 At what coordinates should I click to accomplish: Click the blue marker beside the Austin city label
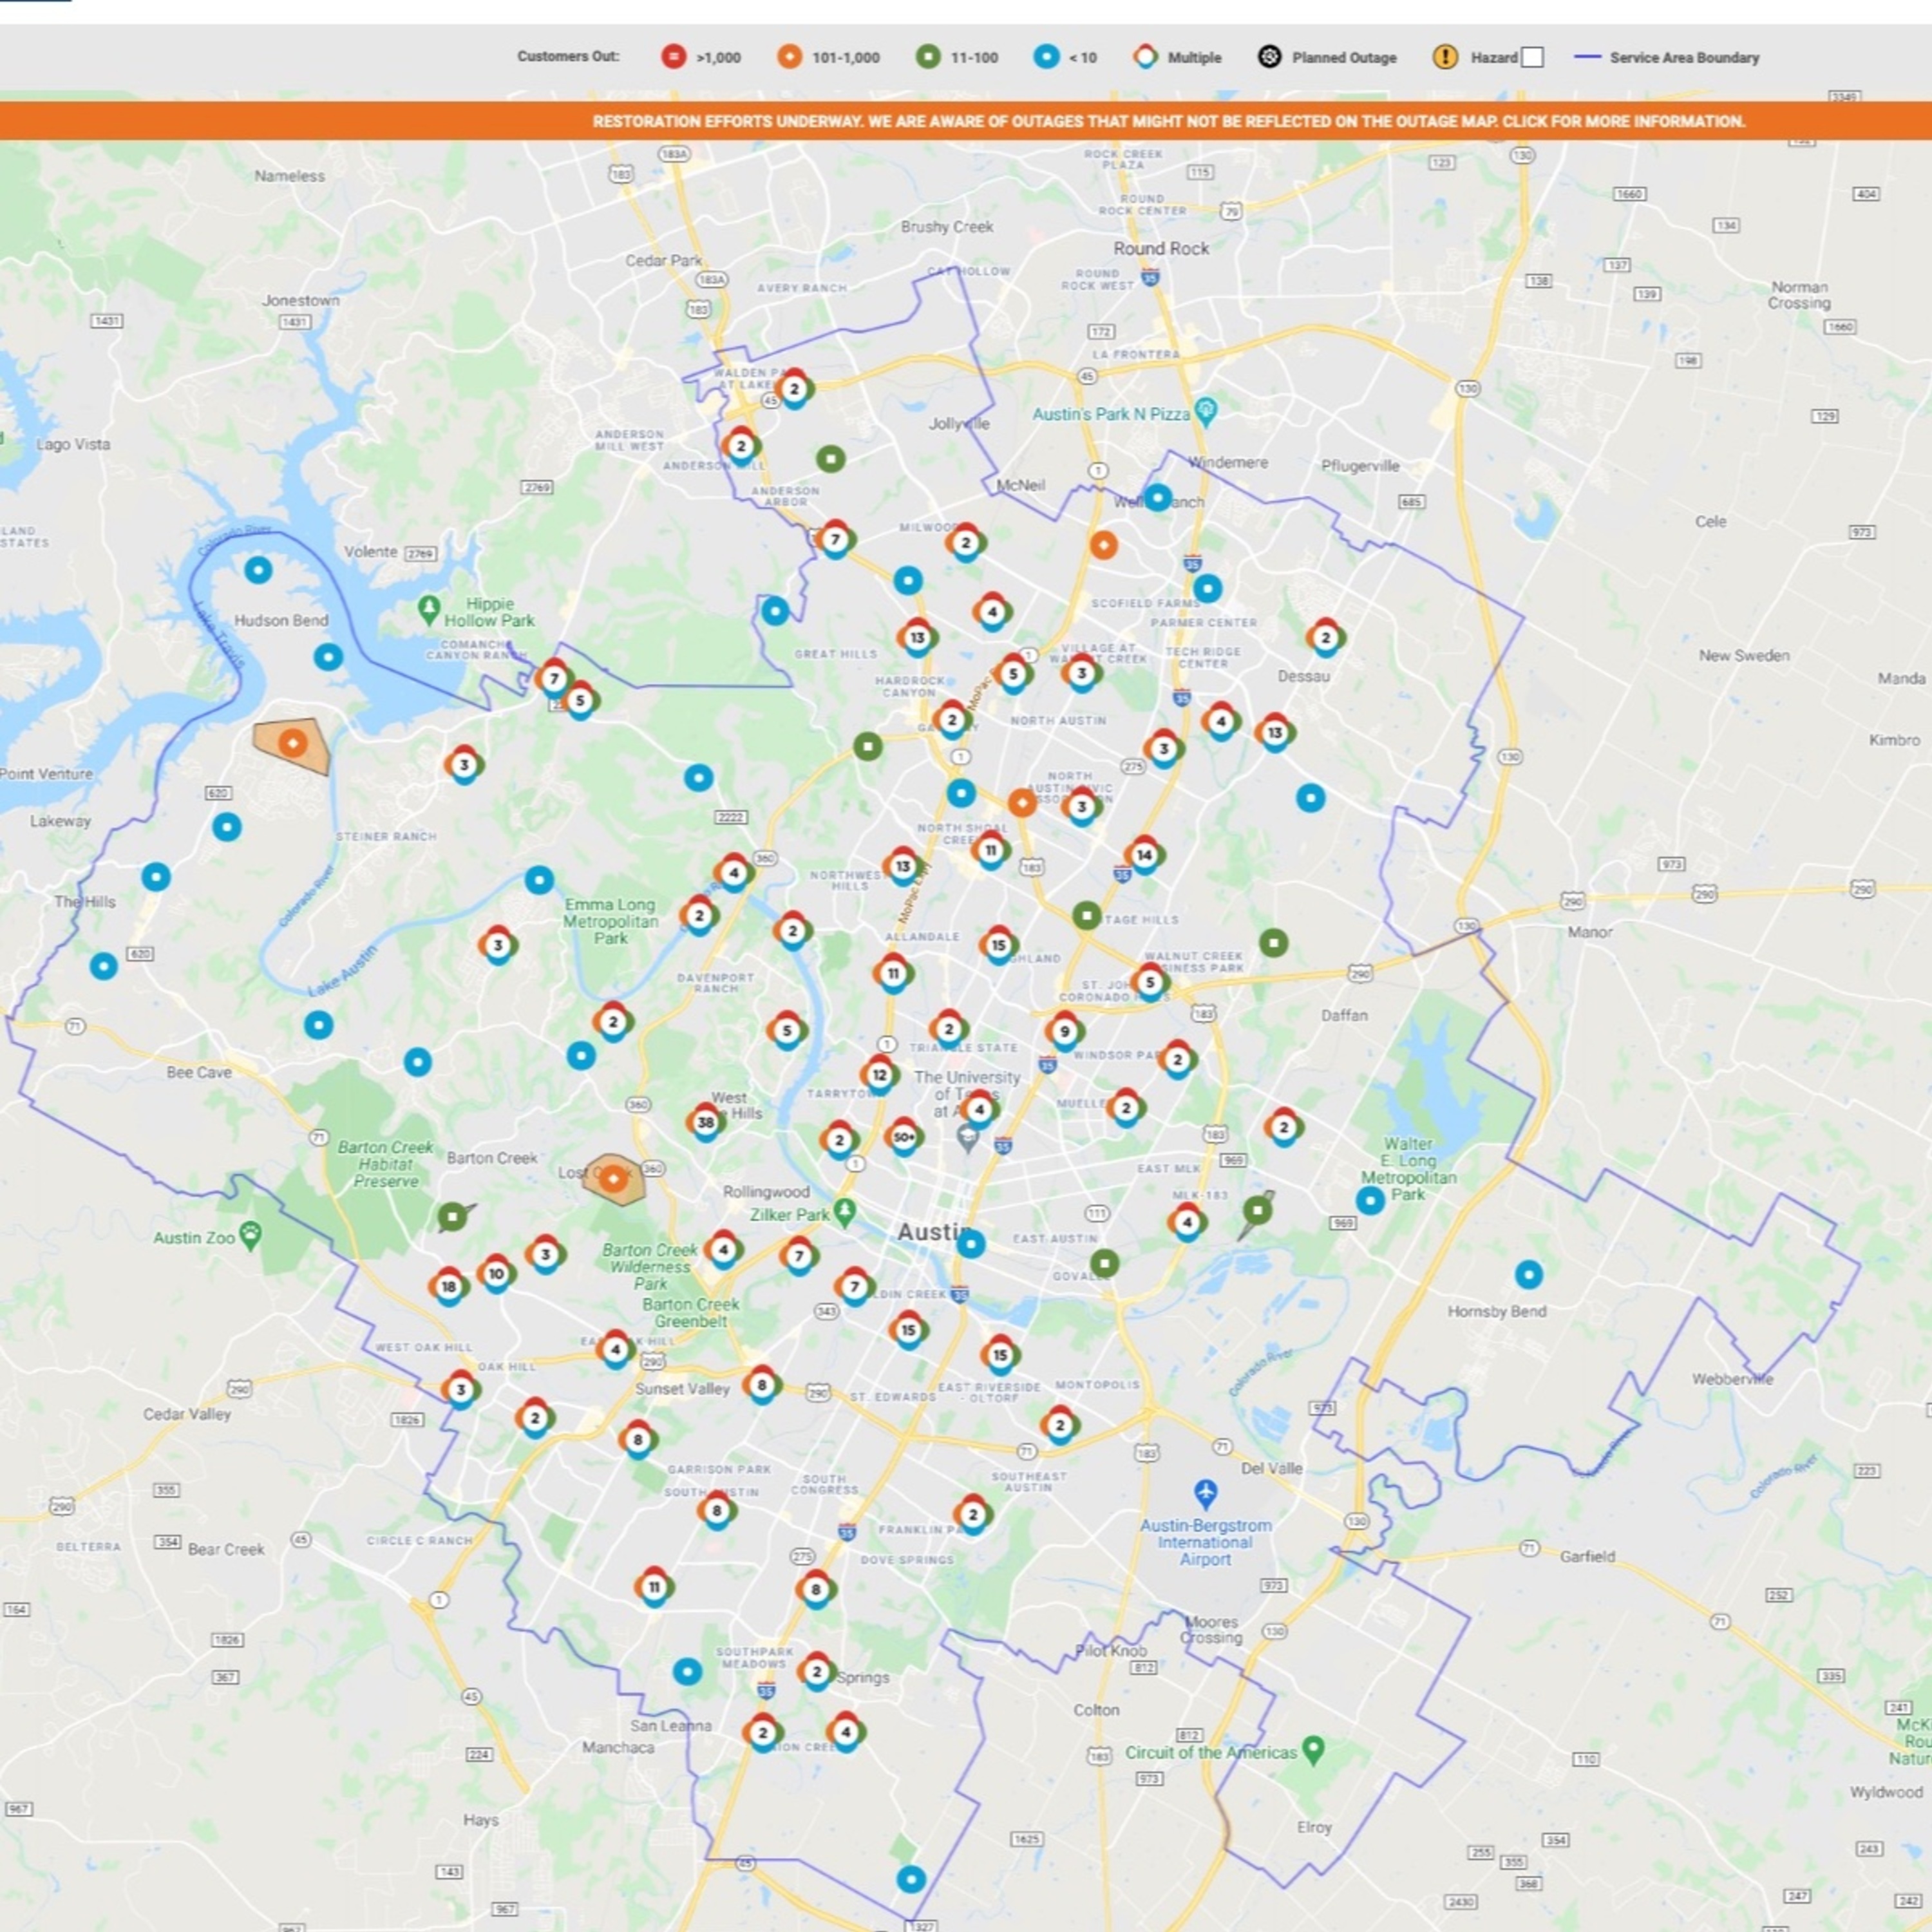click(x=971, y=1244)
